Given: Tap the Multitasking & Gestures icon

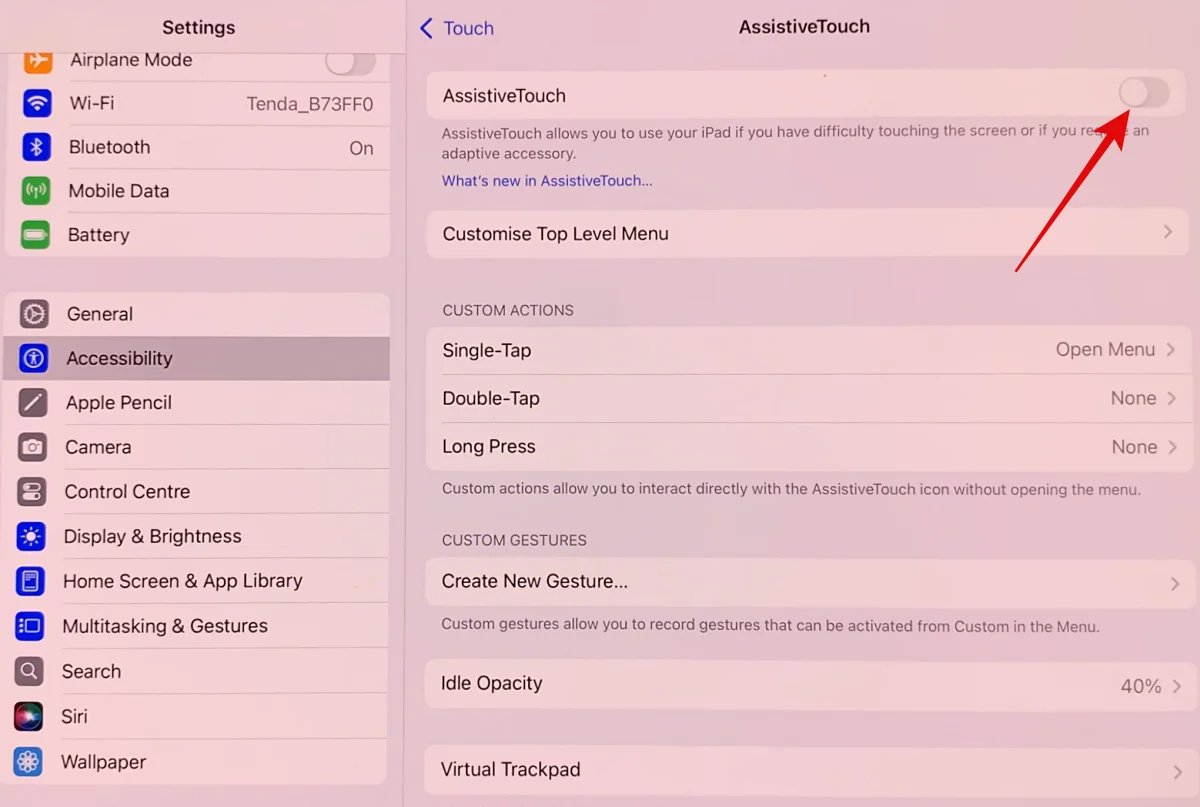Looking at the screenshot, I should (x=30, y=626).
